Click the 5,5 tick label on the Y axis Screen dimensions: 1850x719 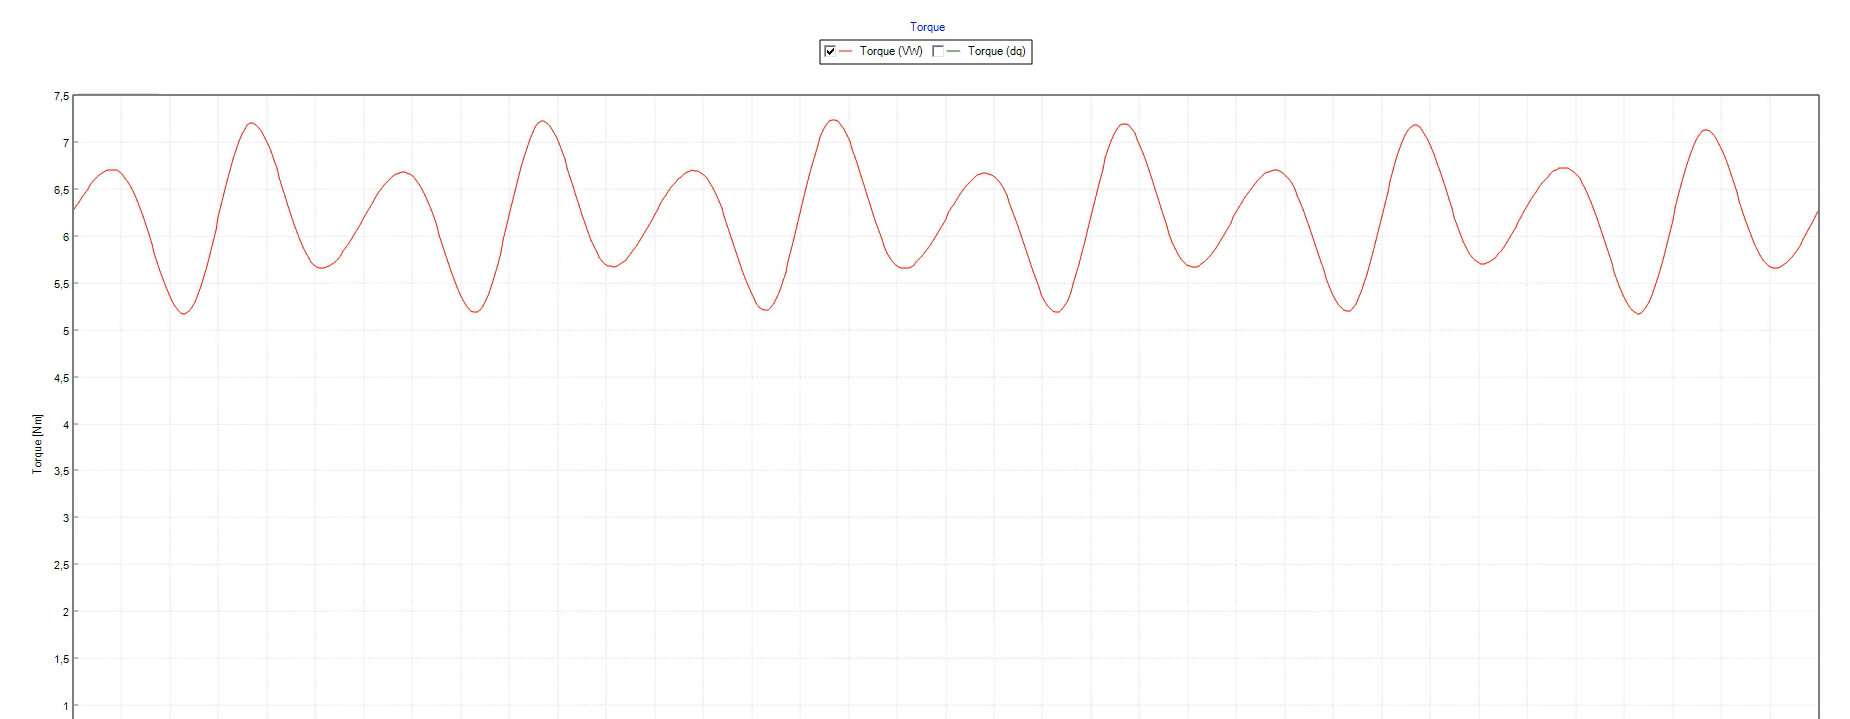pyautogui.click(x=62, y=284)
